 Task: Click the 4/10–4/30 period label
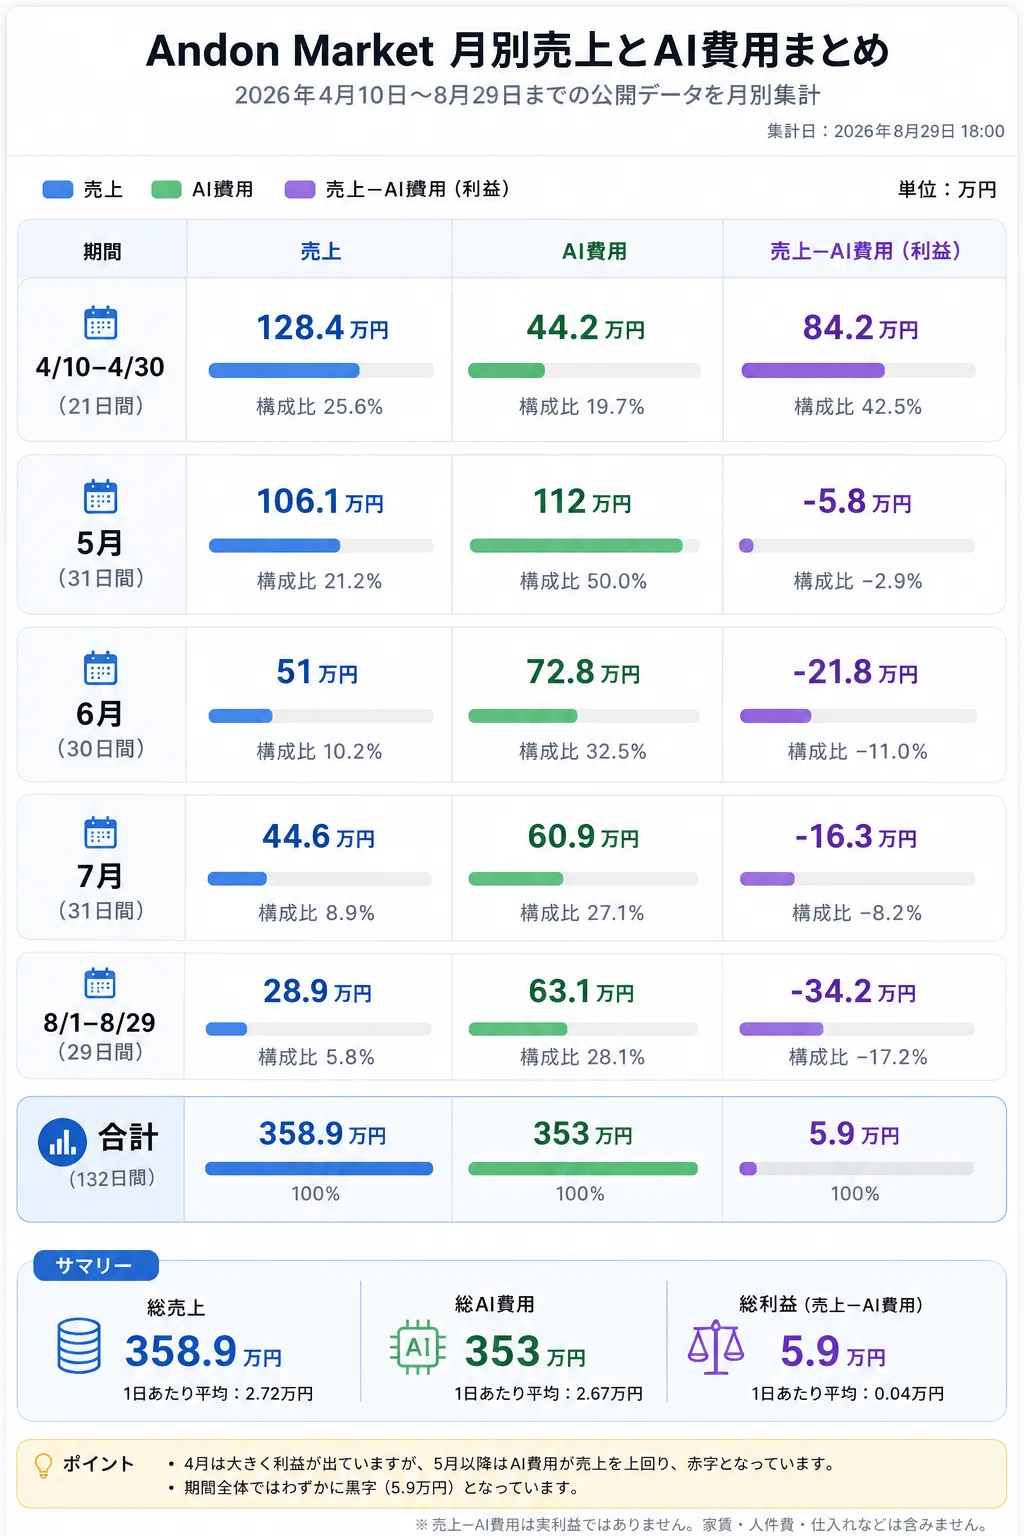click(x=100, y=367)
